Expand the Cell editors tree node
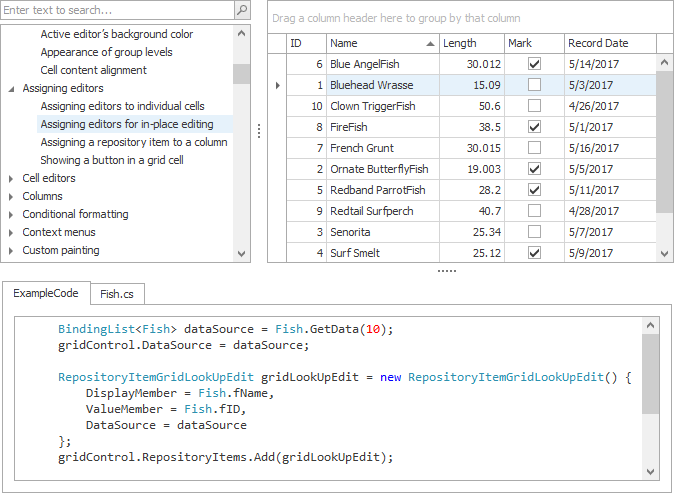This screenshot has height=493, width=674. pos(11,178)
